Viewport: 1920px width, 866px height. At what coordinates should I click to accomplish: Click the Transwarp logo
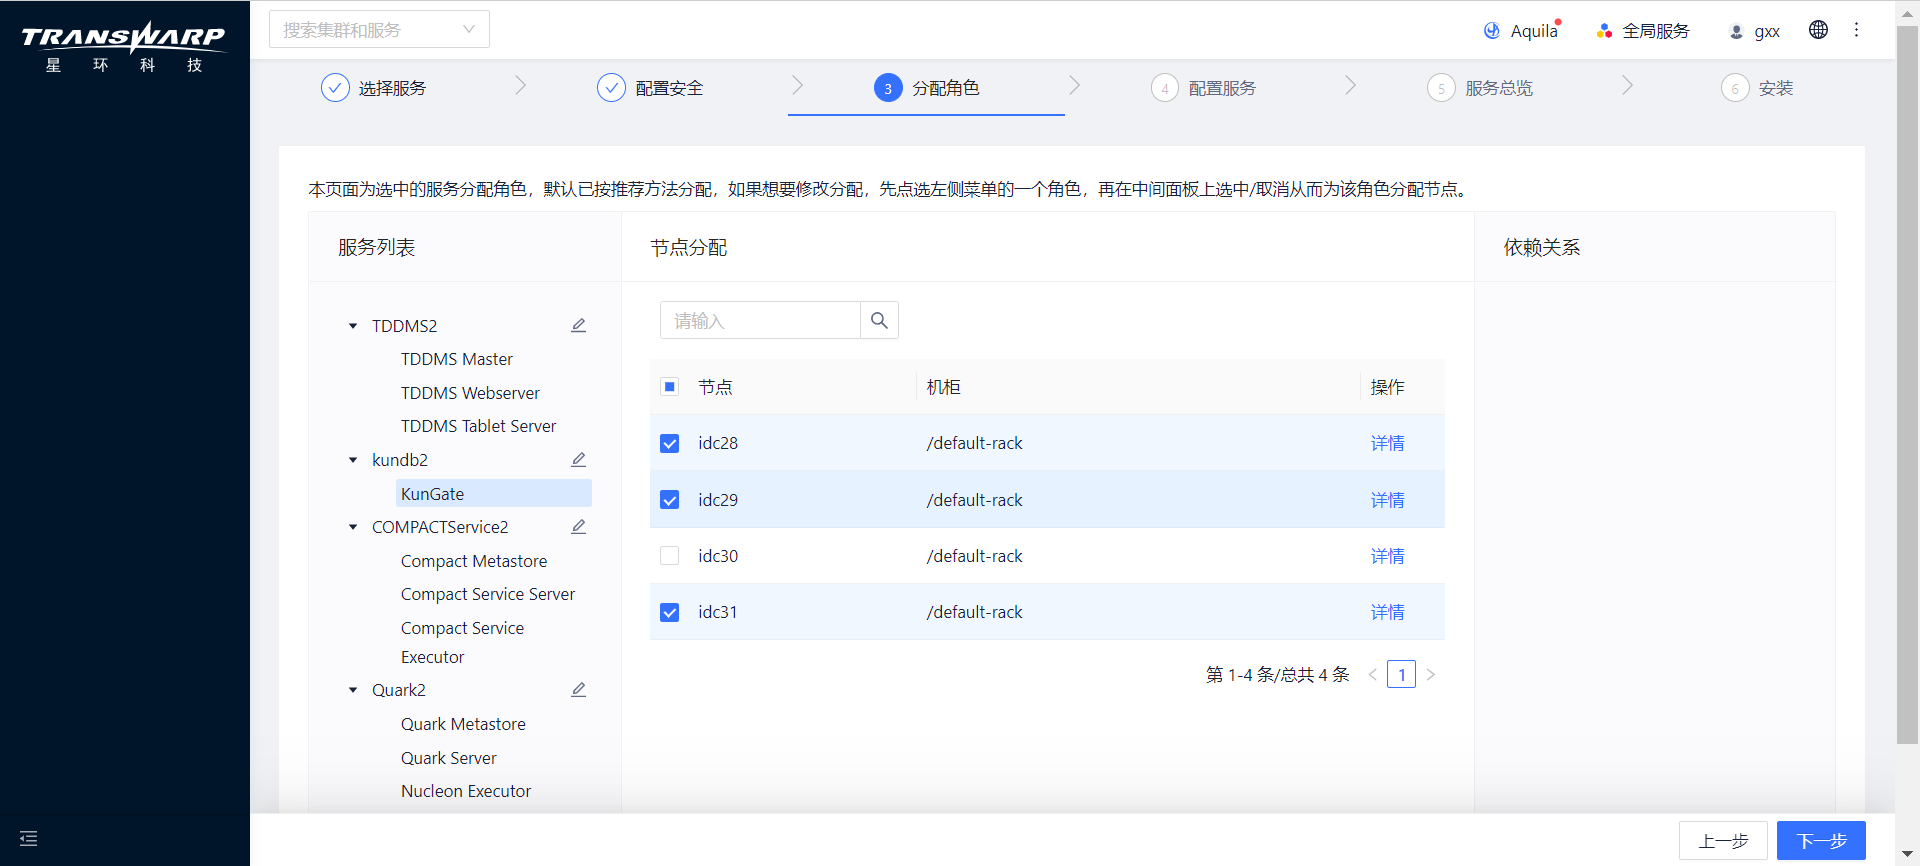tap(124, 46)
